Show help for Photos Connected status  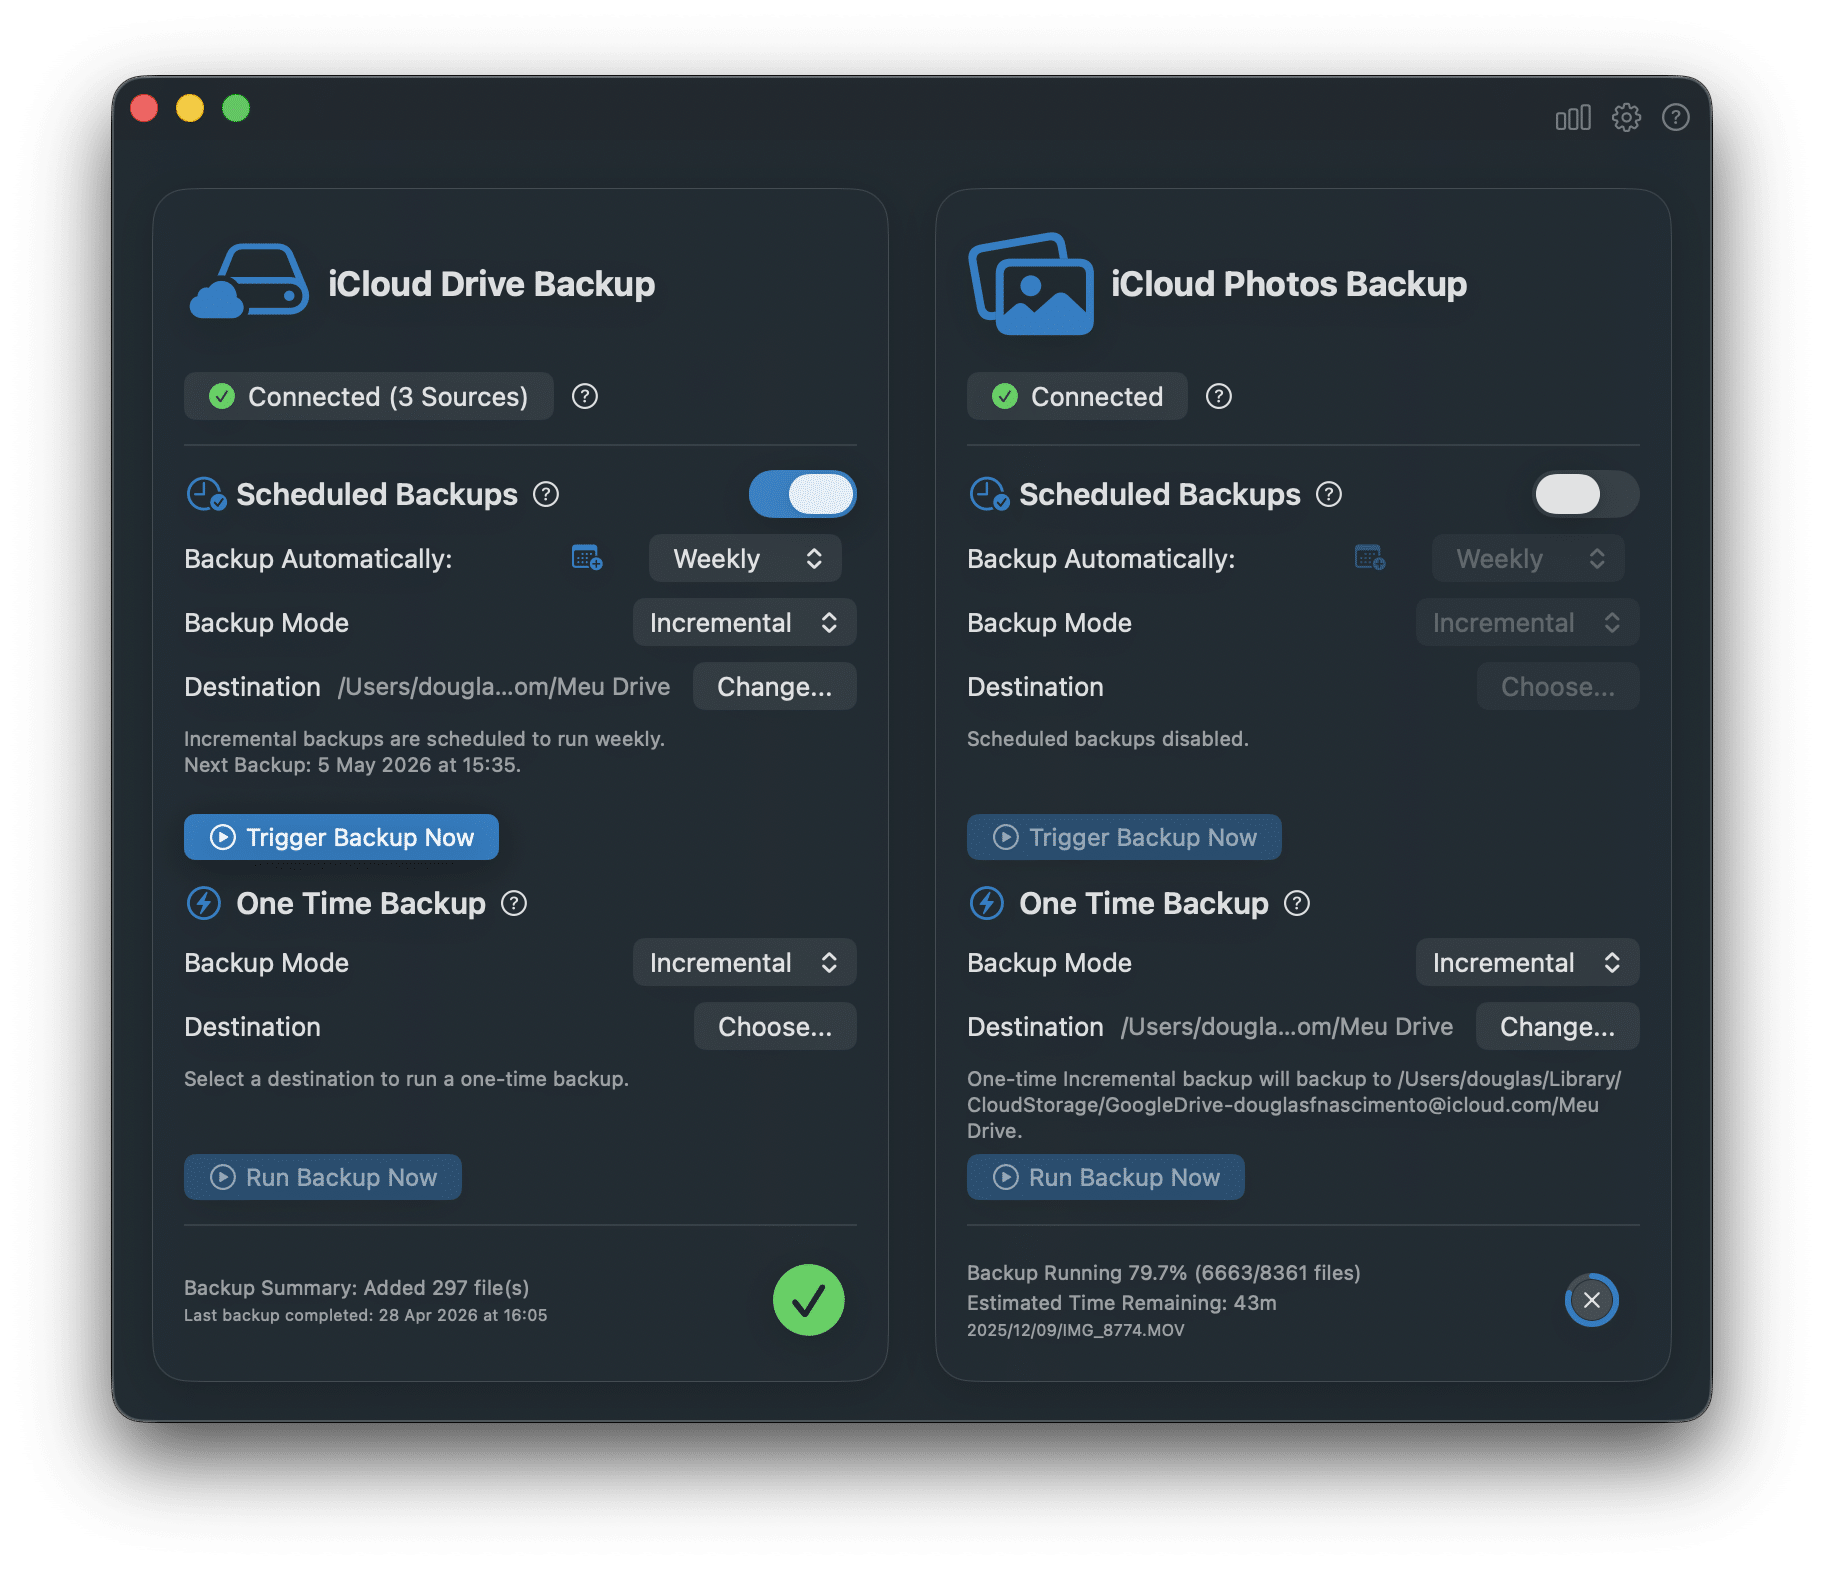pyautogui.click(x=1219, y=397)
